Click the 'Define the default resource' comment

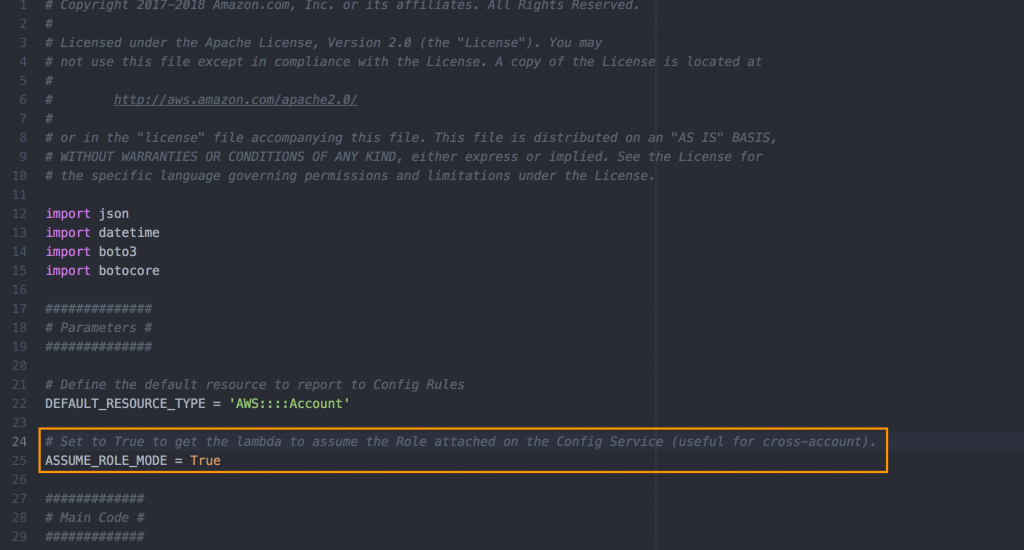[x=255, y=385]
